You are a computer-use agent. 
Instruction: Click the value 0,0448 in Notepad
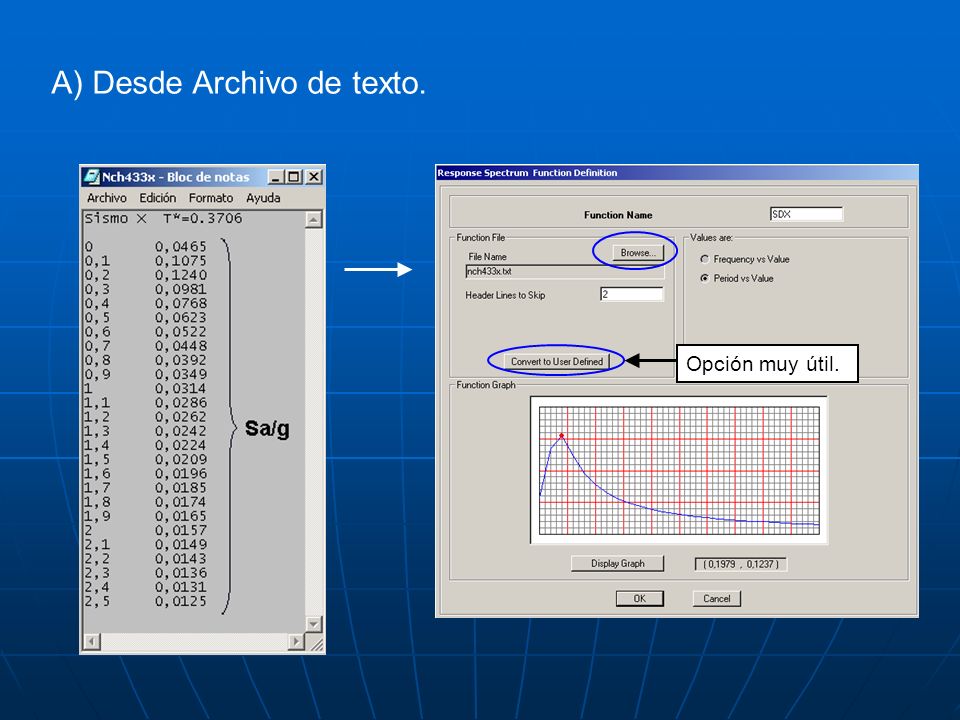(x=181, y=346)
